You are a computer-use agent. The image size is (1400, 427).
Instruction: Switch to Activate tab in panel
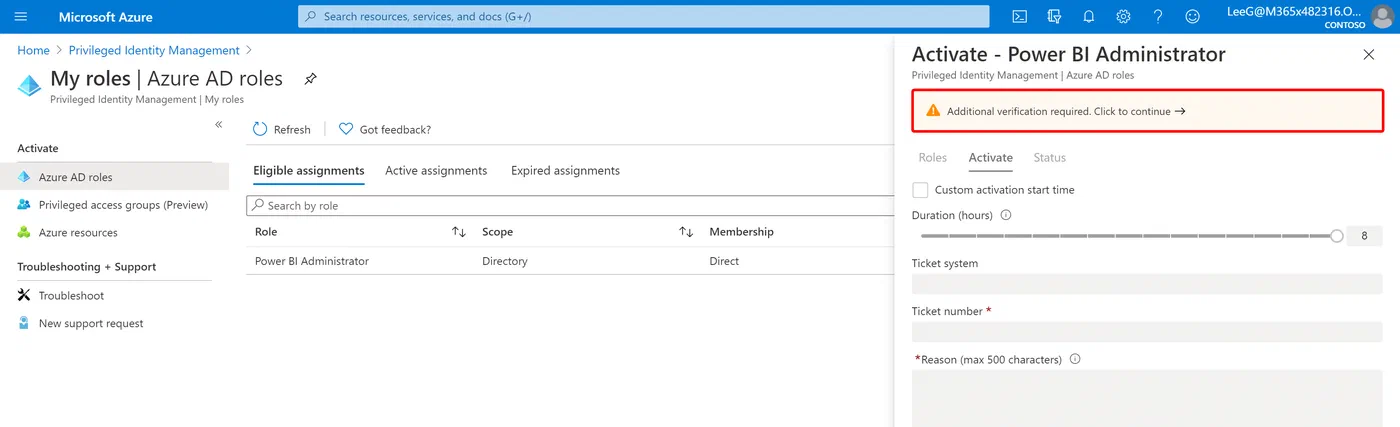990,158
